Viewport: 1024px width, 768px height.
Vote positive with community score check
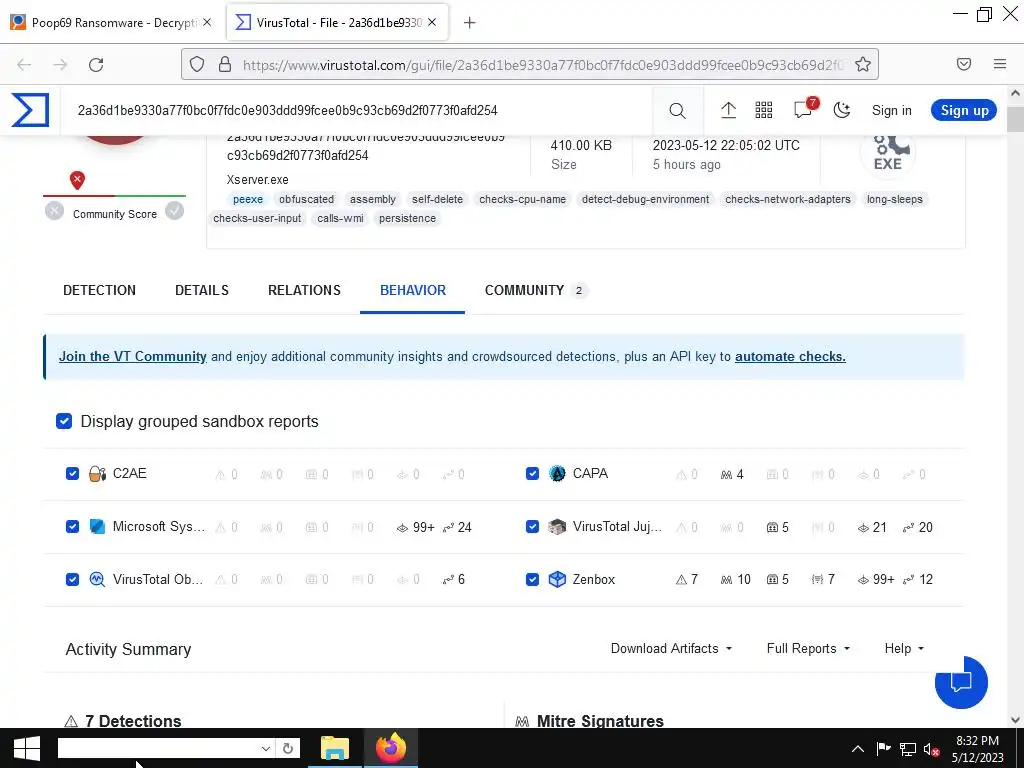pyautogui.click(x=174, y=211)
